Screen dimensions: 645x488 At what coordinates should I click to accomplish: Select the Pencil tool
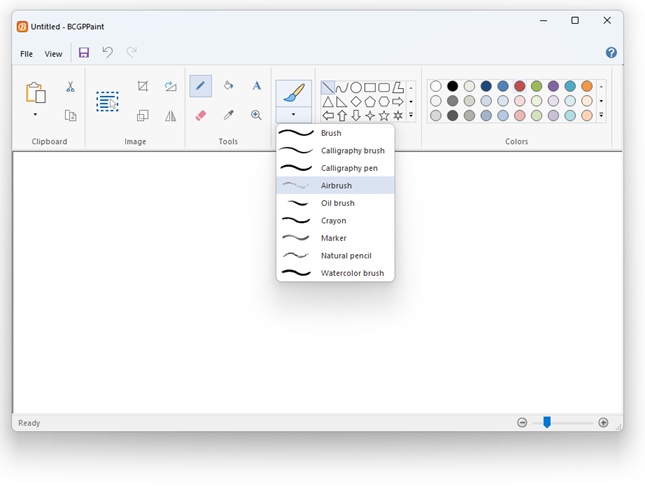click(x=200, y=86)
